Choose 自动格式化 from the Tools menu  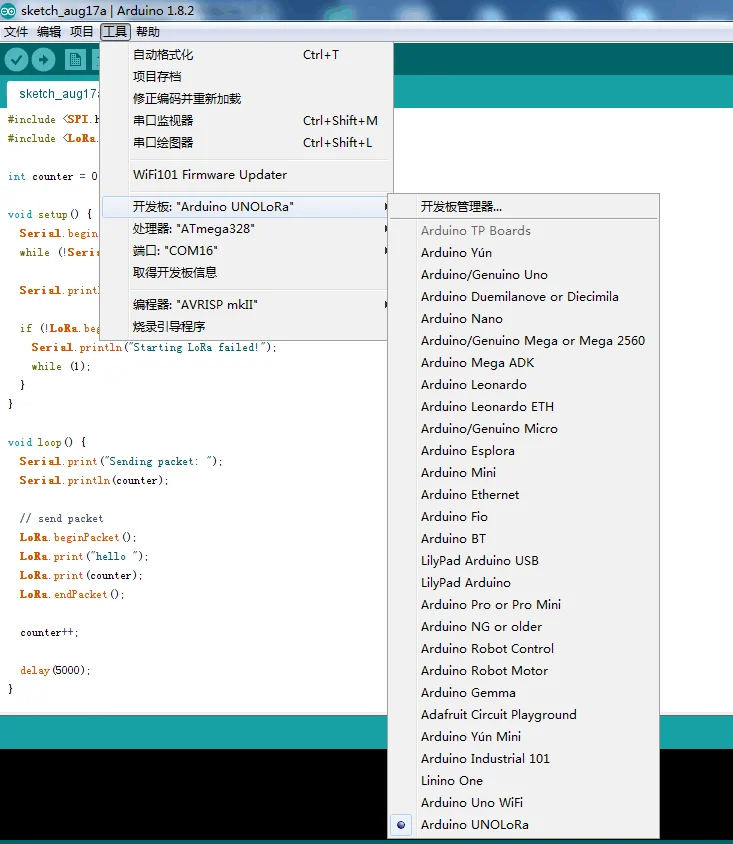[247, 55]
